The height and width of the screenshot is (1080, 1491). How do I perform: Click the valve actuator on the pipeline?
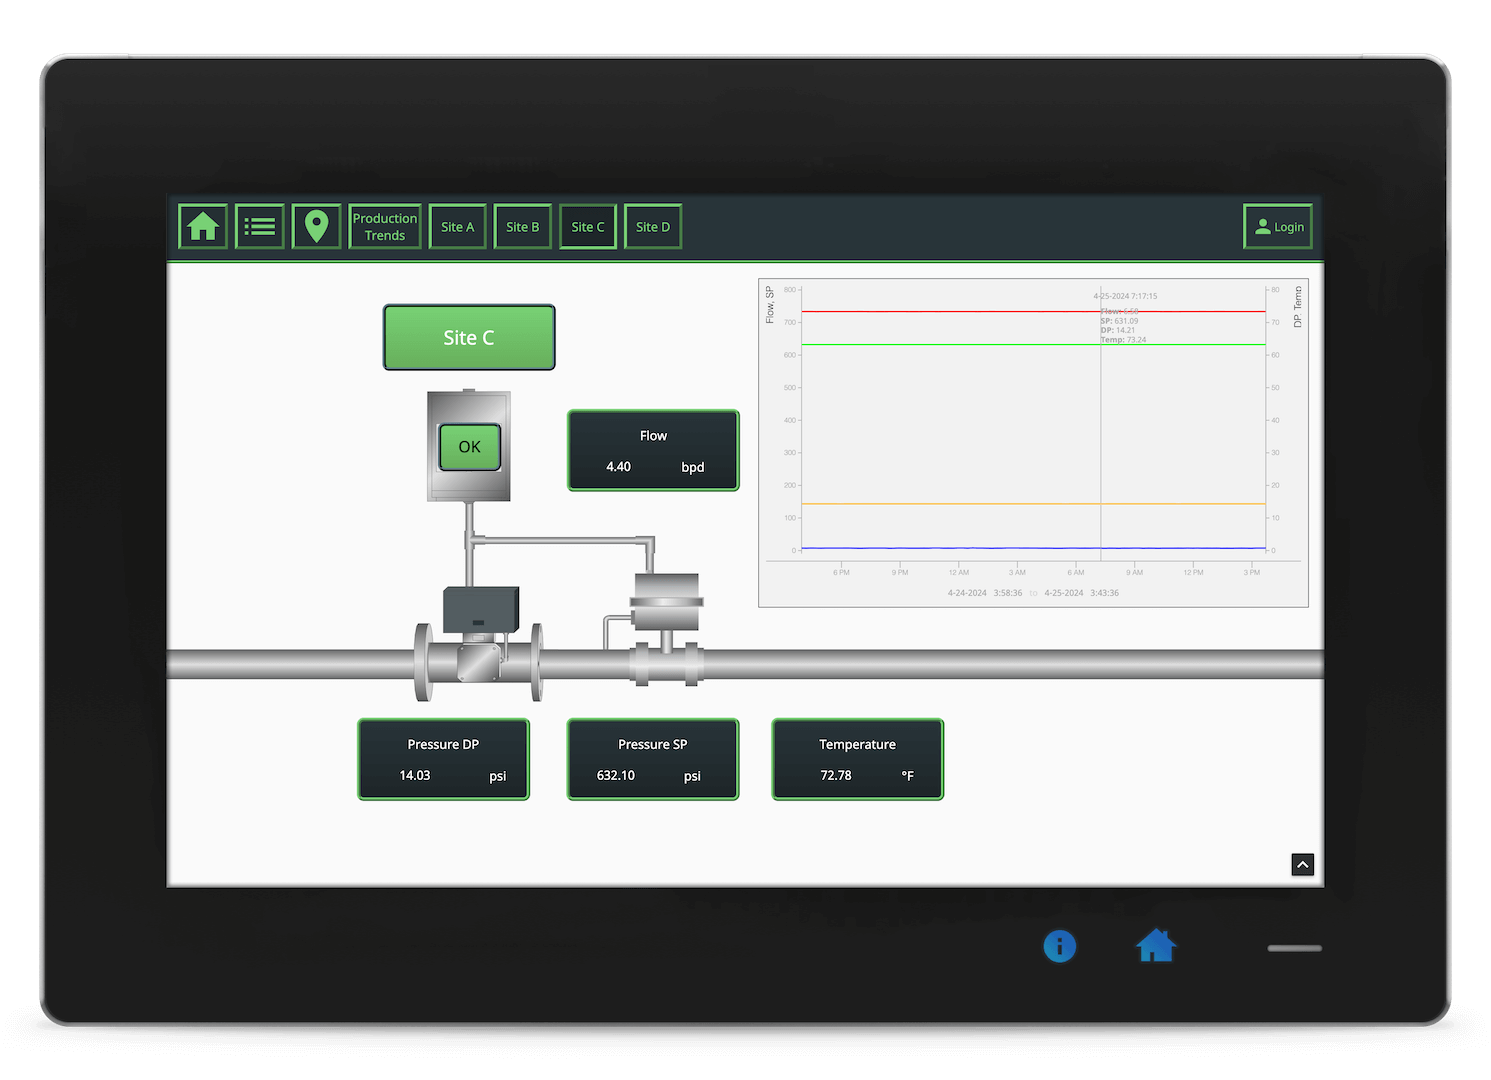coord(666,600)
